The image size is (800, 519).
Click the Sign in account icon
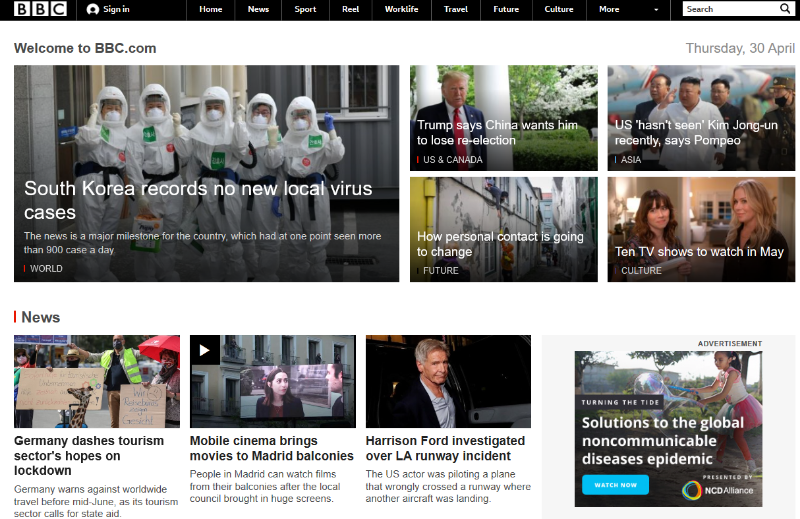coord(93,9)
